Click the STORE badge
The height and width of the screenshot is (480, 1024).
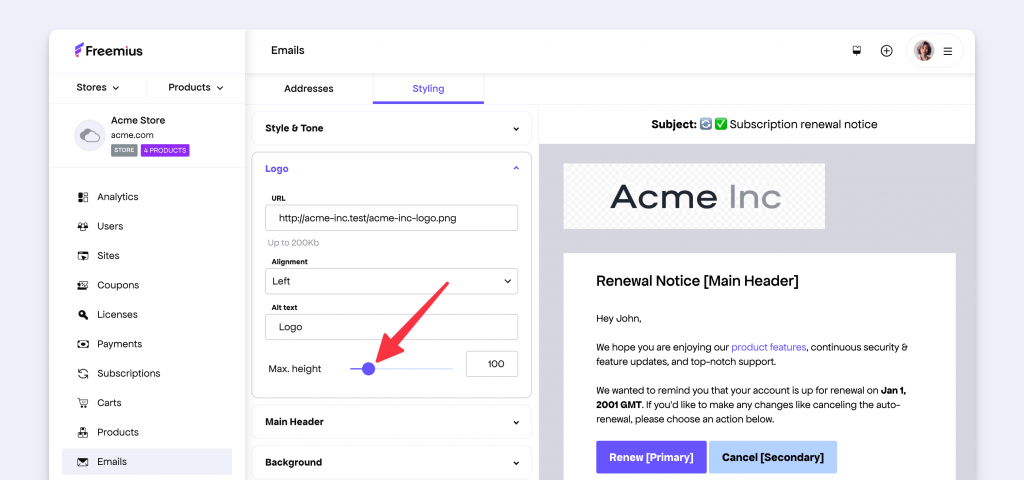tap(124, 150)
